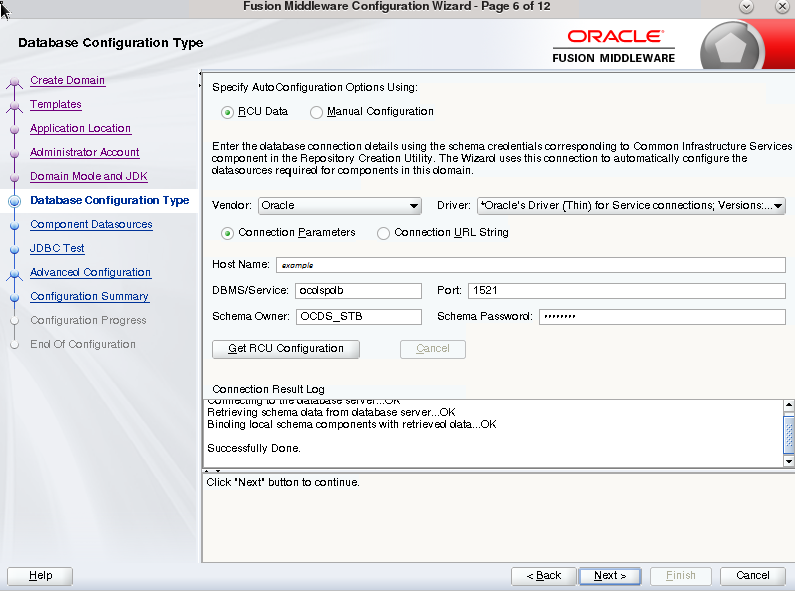Navigate to Administrator Account step
This screenshot has width=795, height=591.
(x=85, y=152)
